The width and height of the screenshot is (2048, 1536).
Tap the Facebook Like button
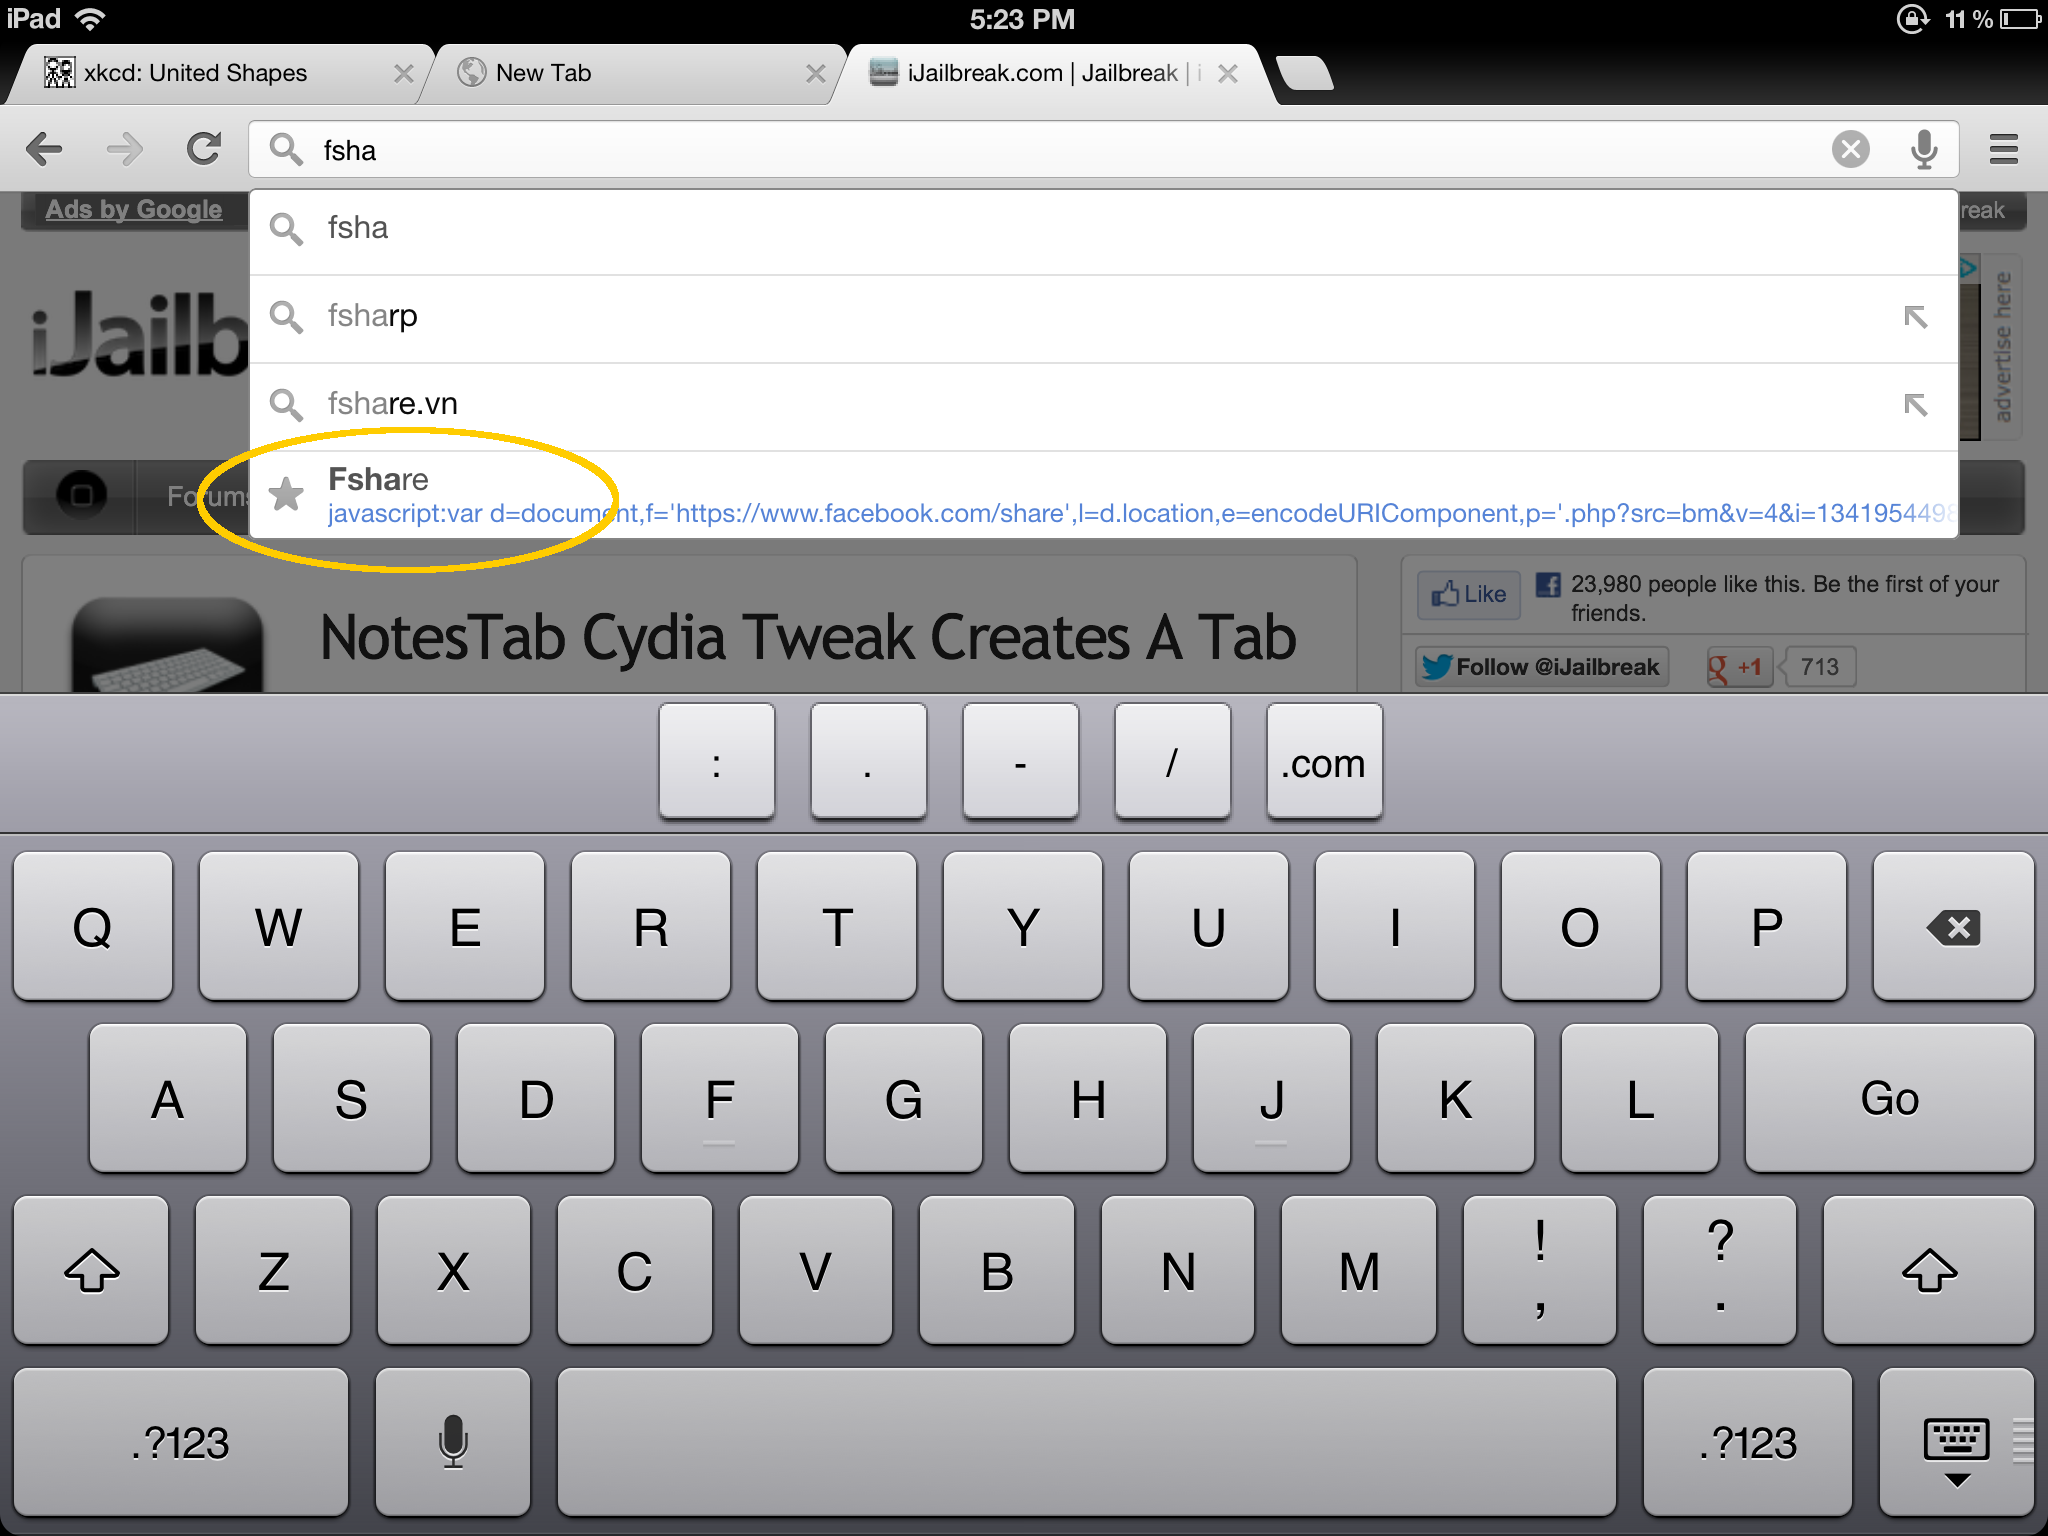pyautogui.click(x=1469, y=595)
